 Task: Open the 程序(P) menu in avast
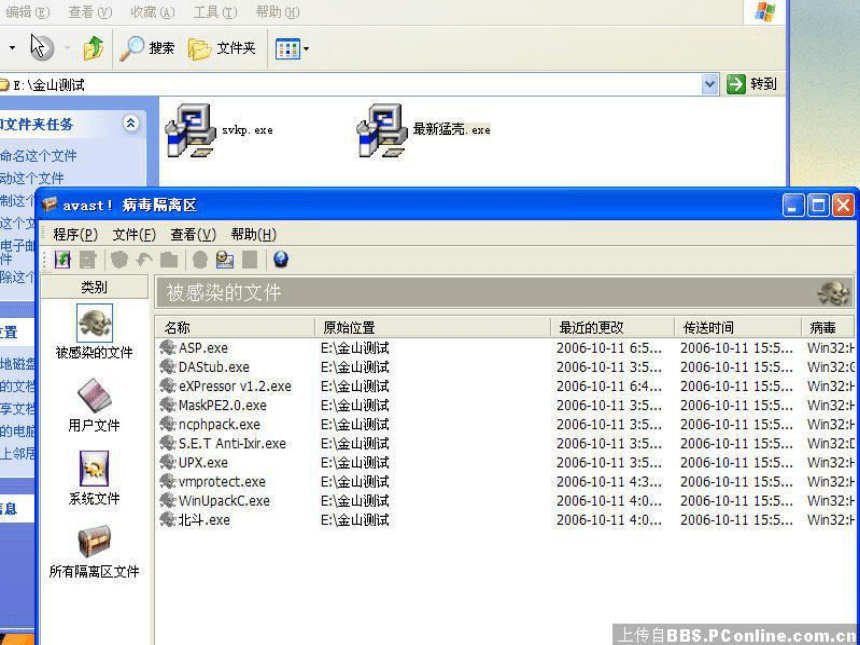click(75, 235)
